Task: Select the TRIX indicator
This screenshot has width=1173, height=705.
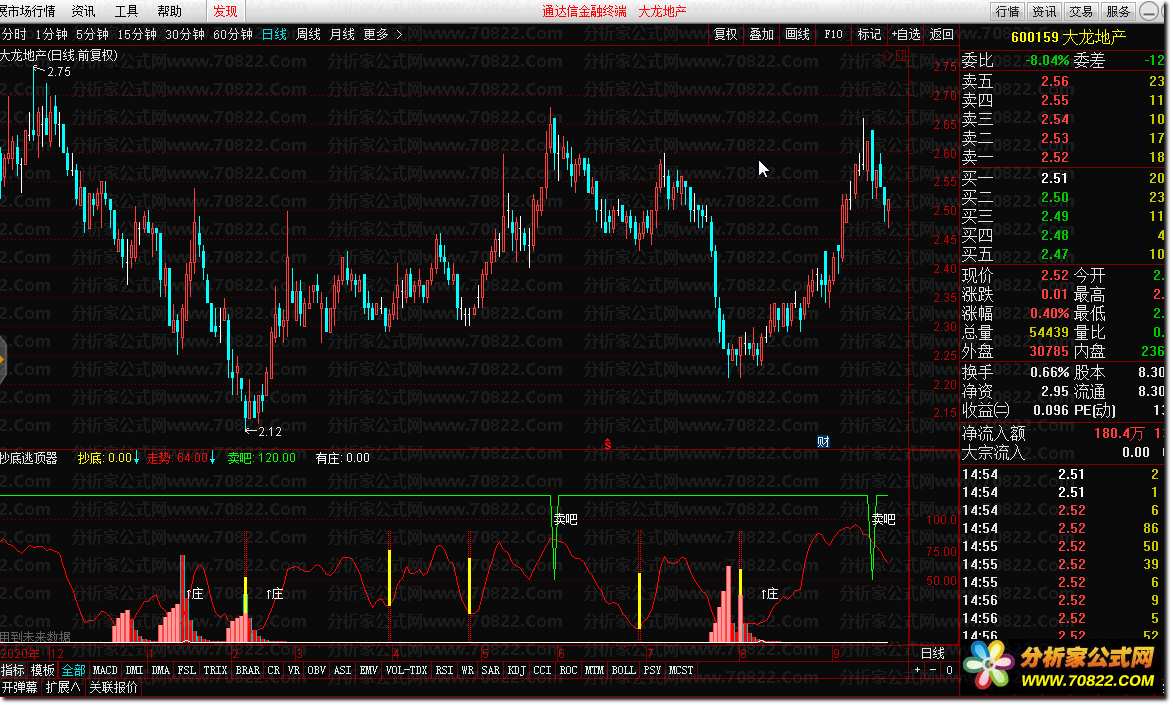Action: click(x=215, y=671)
